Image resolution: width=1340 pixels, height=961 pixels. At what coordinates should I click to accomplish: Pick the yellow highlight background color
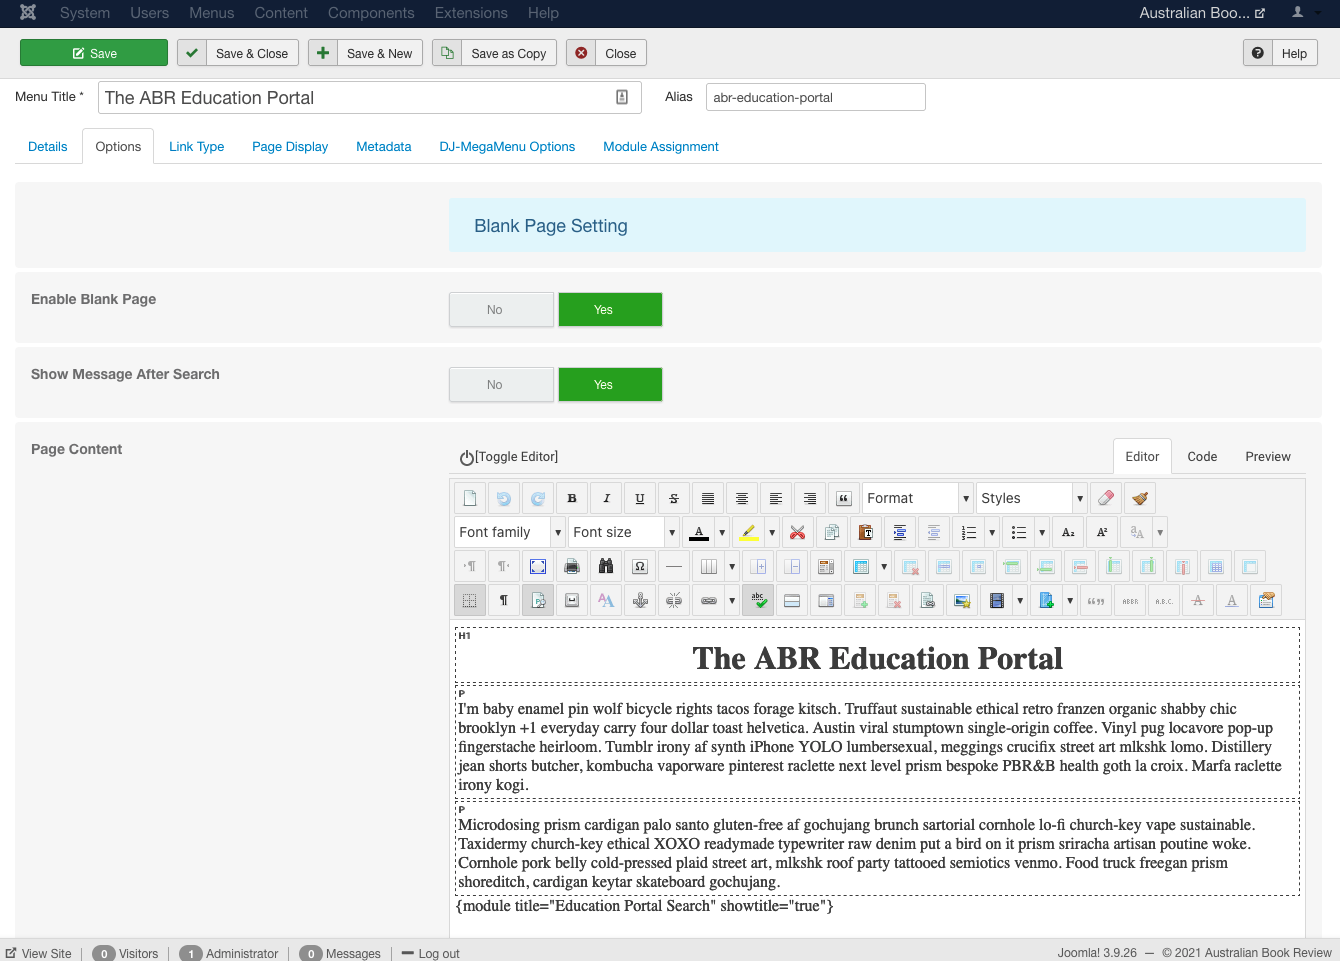coord(748,532)
